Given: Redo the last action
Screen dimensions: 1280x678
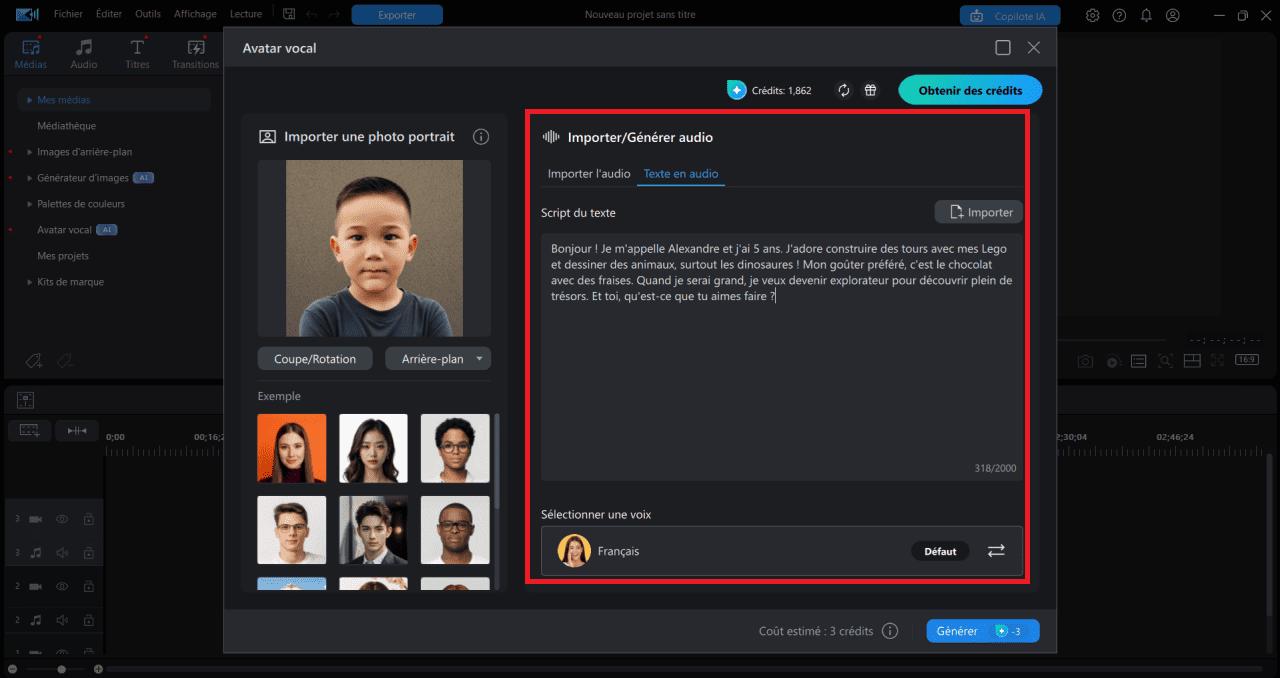Looking at the screenshot, I should point(333,14).
